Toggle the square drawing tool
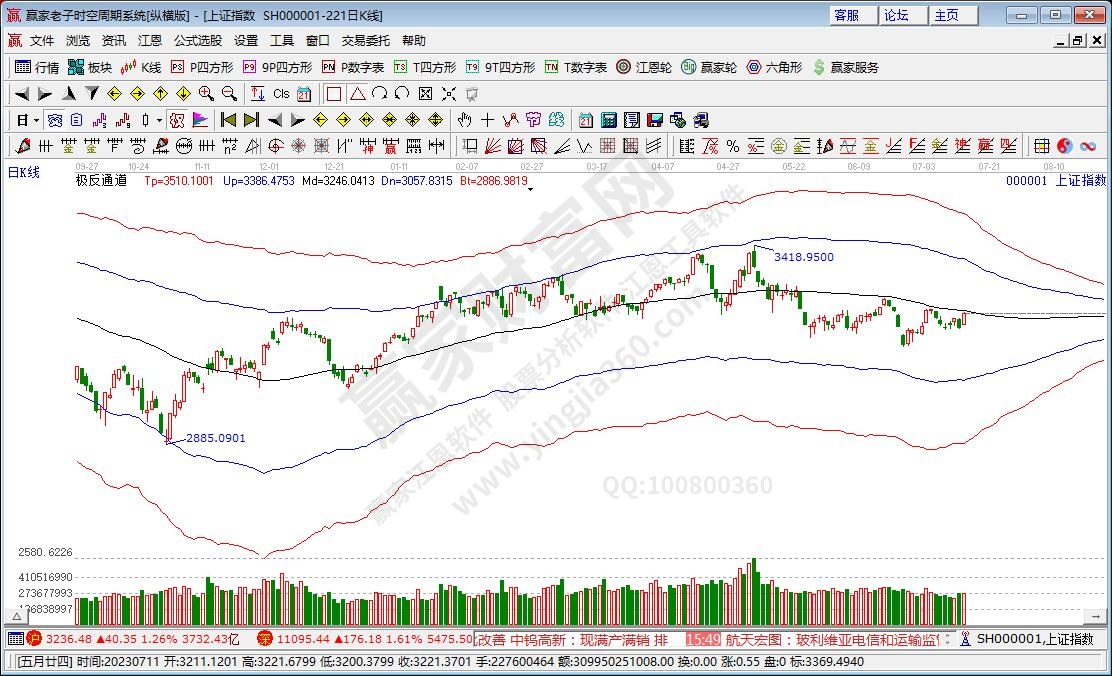The image size is (1112, 676). coord(333,94)
